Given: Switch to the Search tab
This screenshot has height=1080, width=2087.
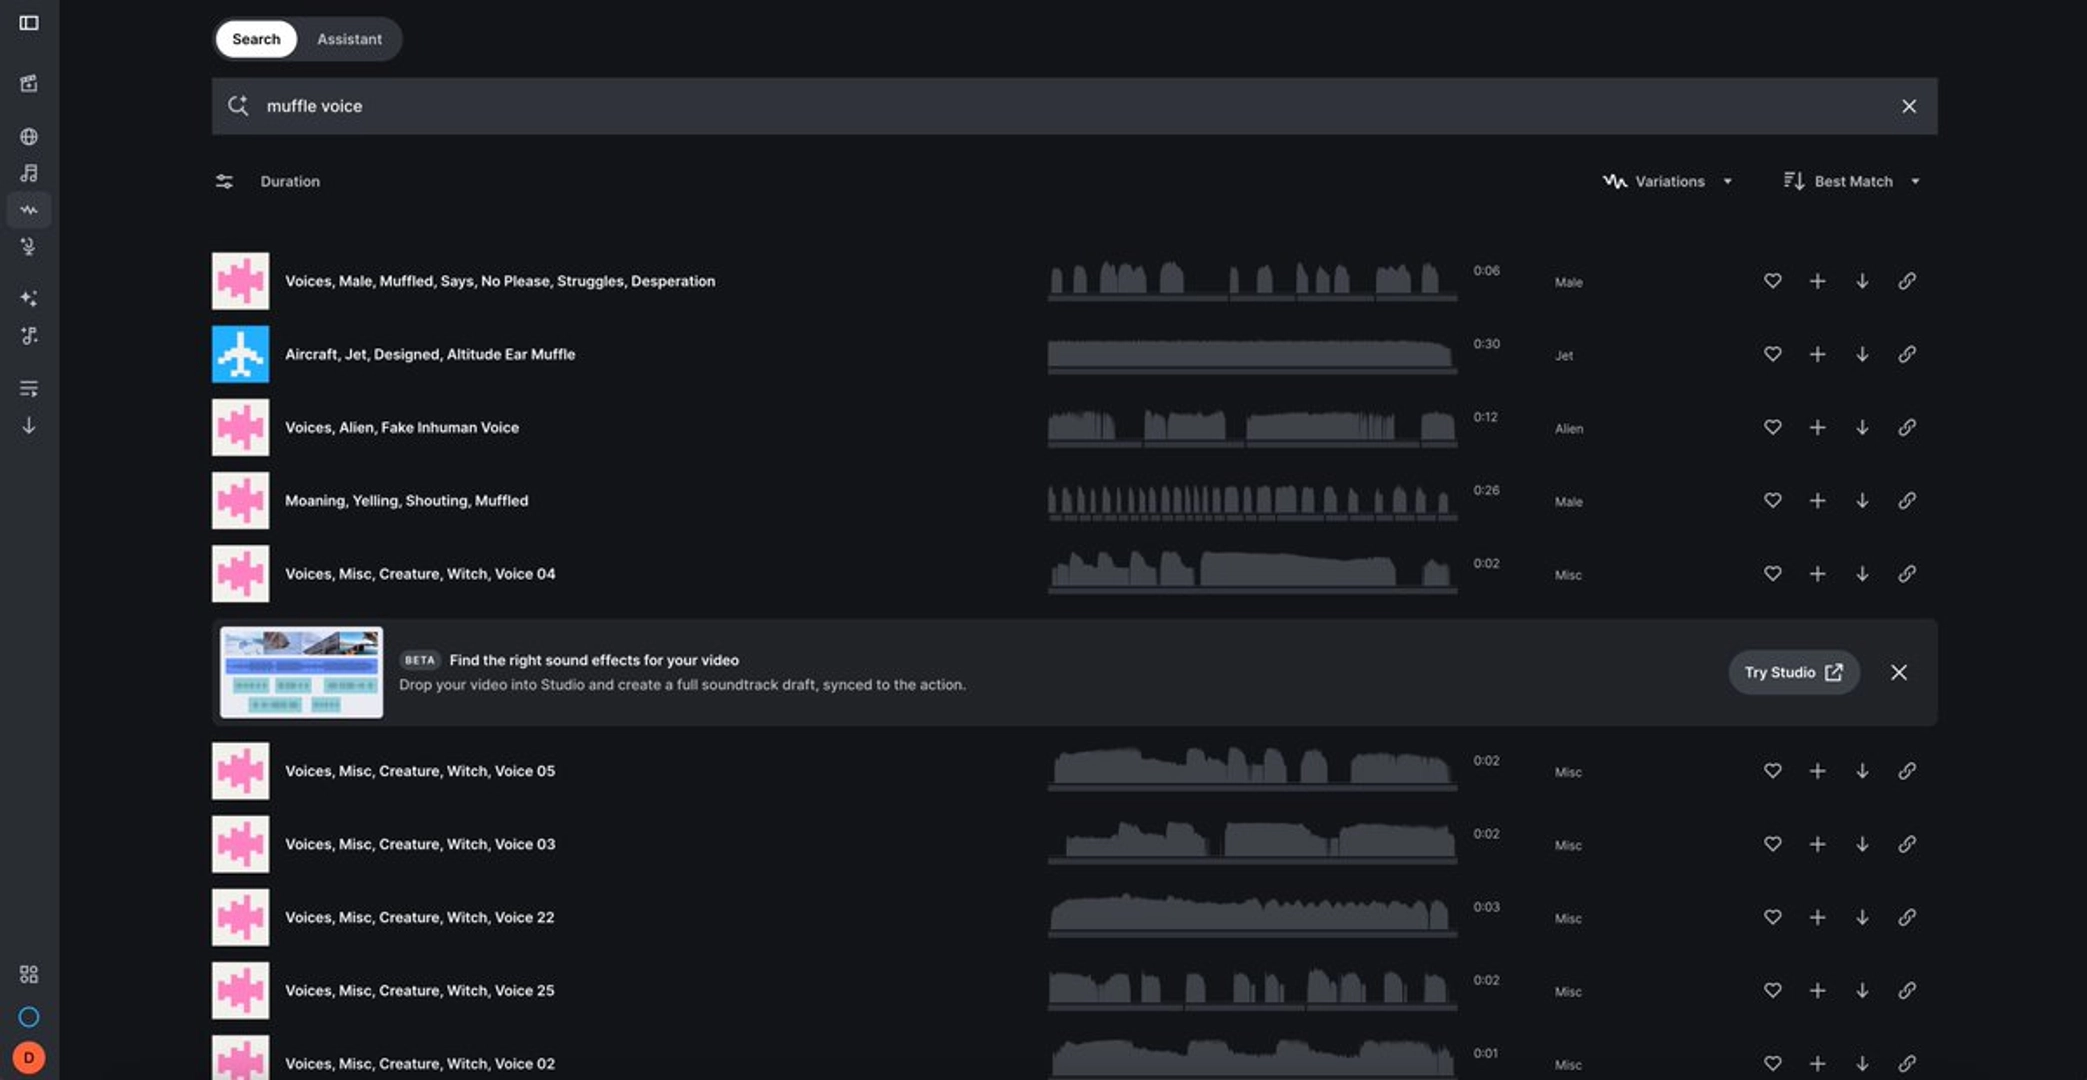Looking at the screenshot, I should (256, 39).
